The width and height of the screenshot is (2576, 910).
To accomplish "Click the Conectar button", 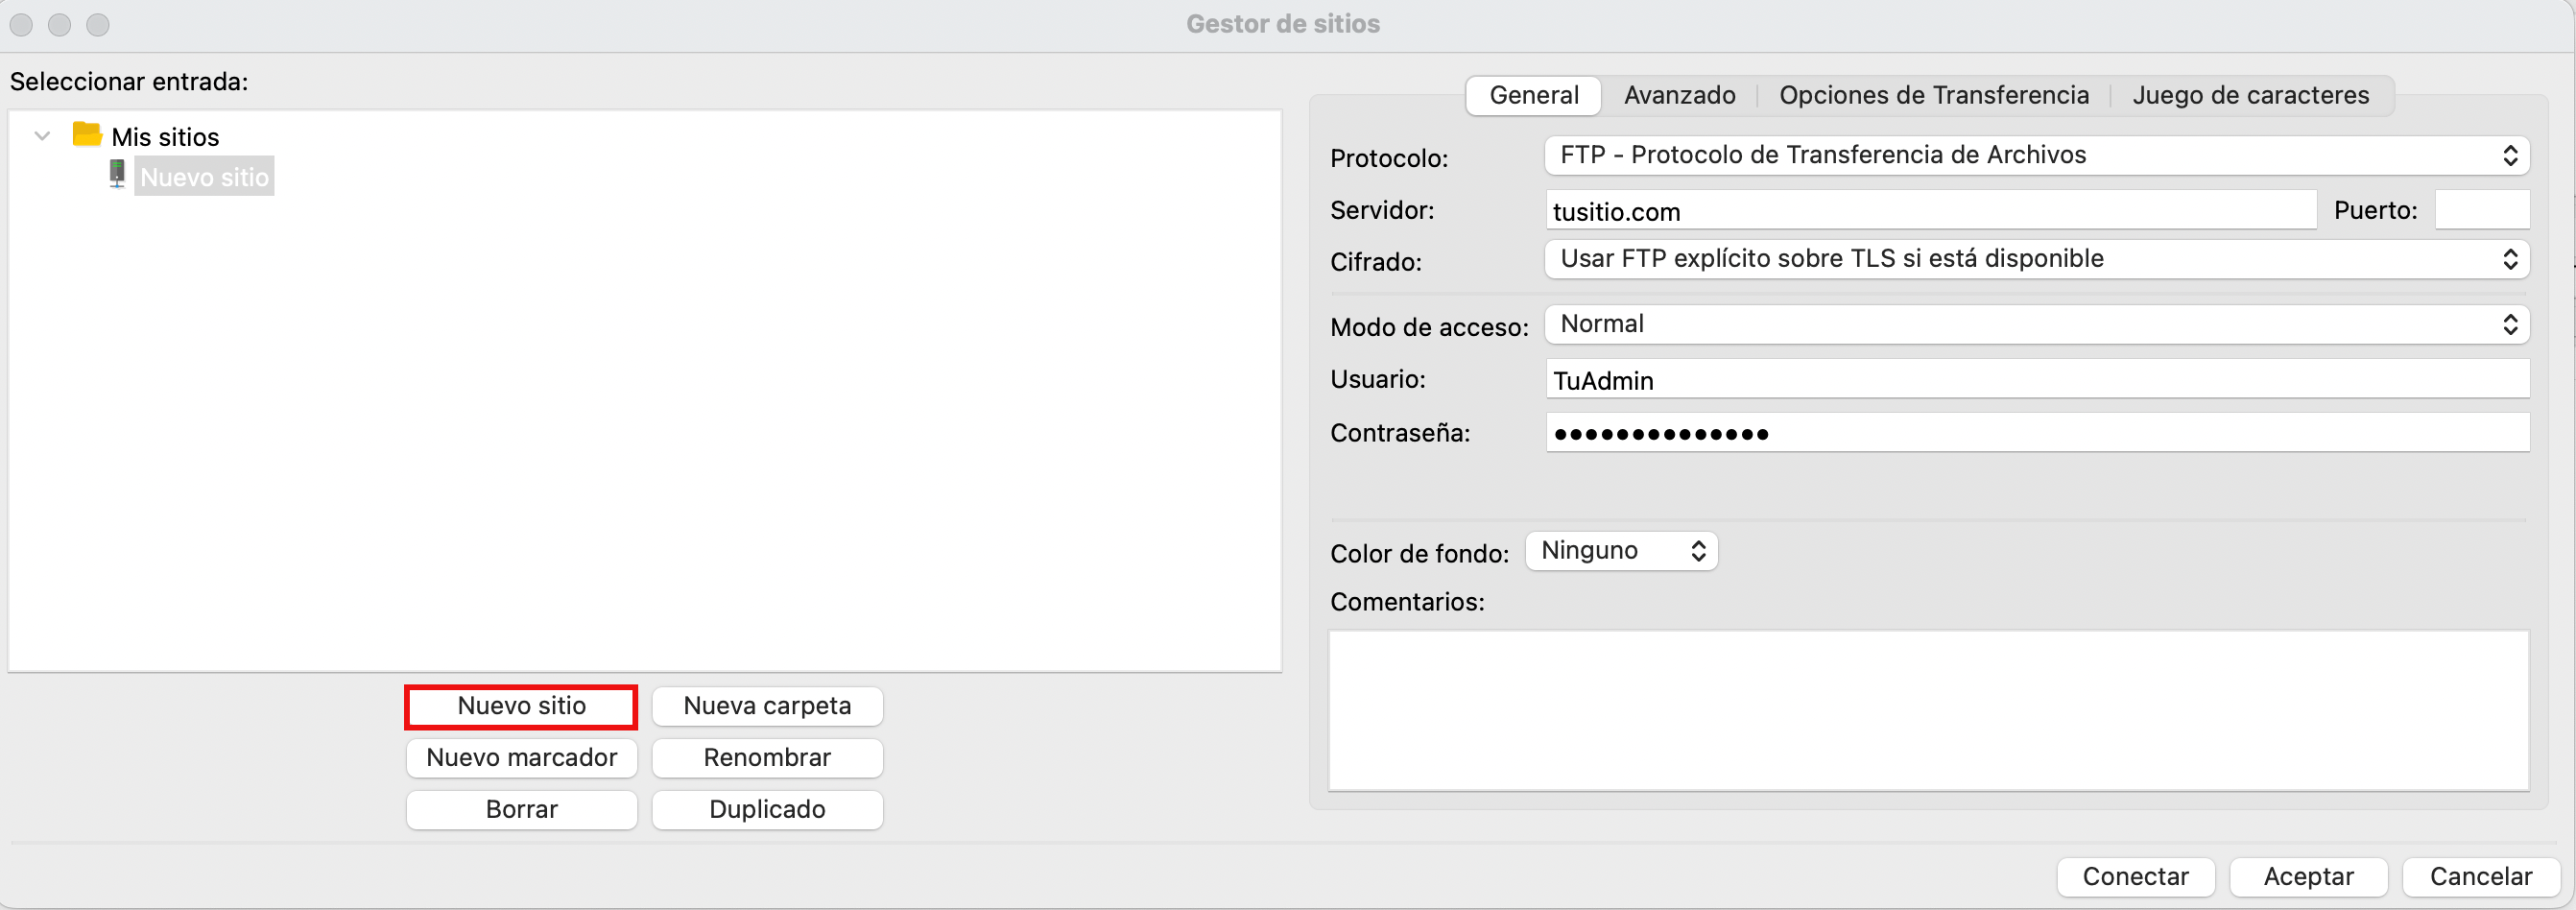I will pyautogui.click(x=2135, y=876).
